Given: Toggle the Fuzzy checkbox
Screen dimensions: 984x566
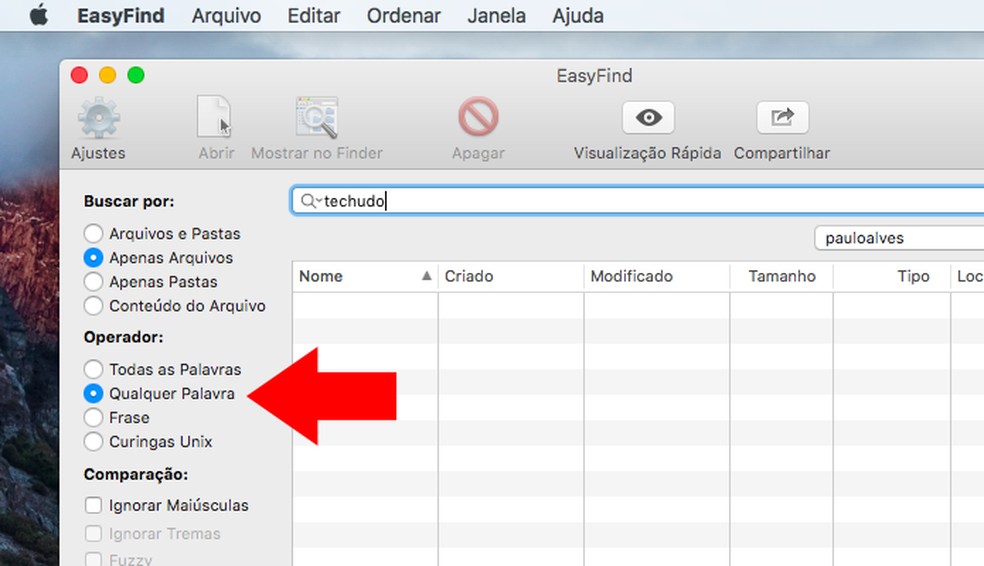Looking at the screenshot, I should coord(93,558).
